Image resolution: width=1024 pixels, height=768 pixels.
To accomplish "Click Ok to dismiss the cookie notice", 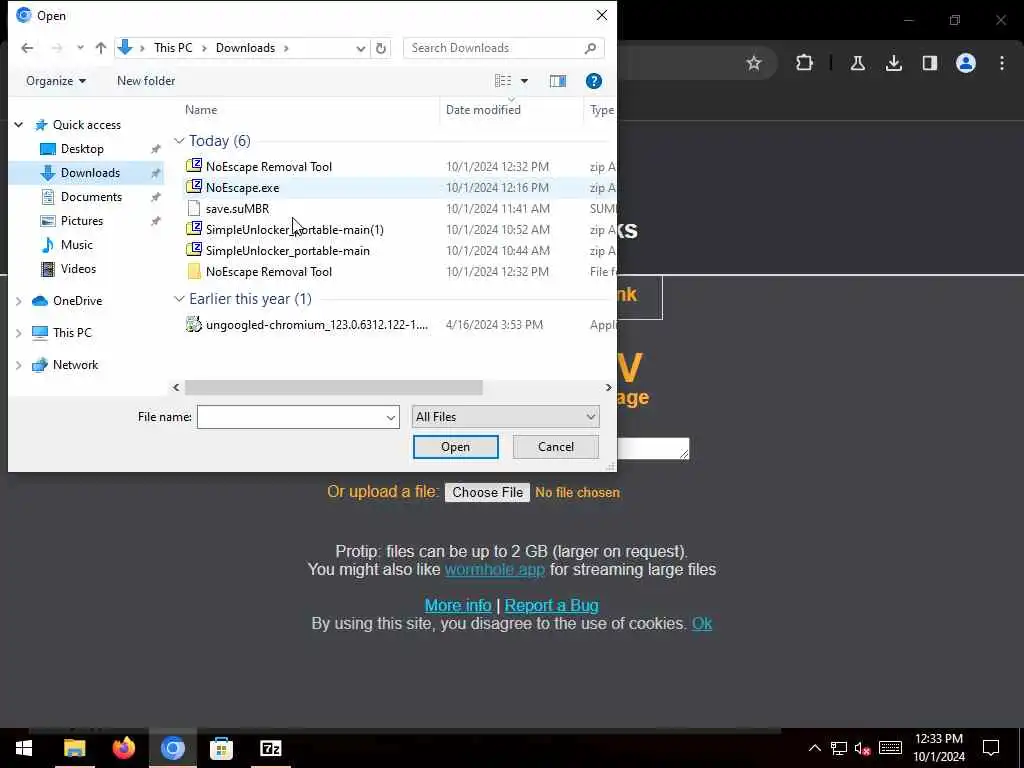I will point(702,624).
